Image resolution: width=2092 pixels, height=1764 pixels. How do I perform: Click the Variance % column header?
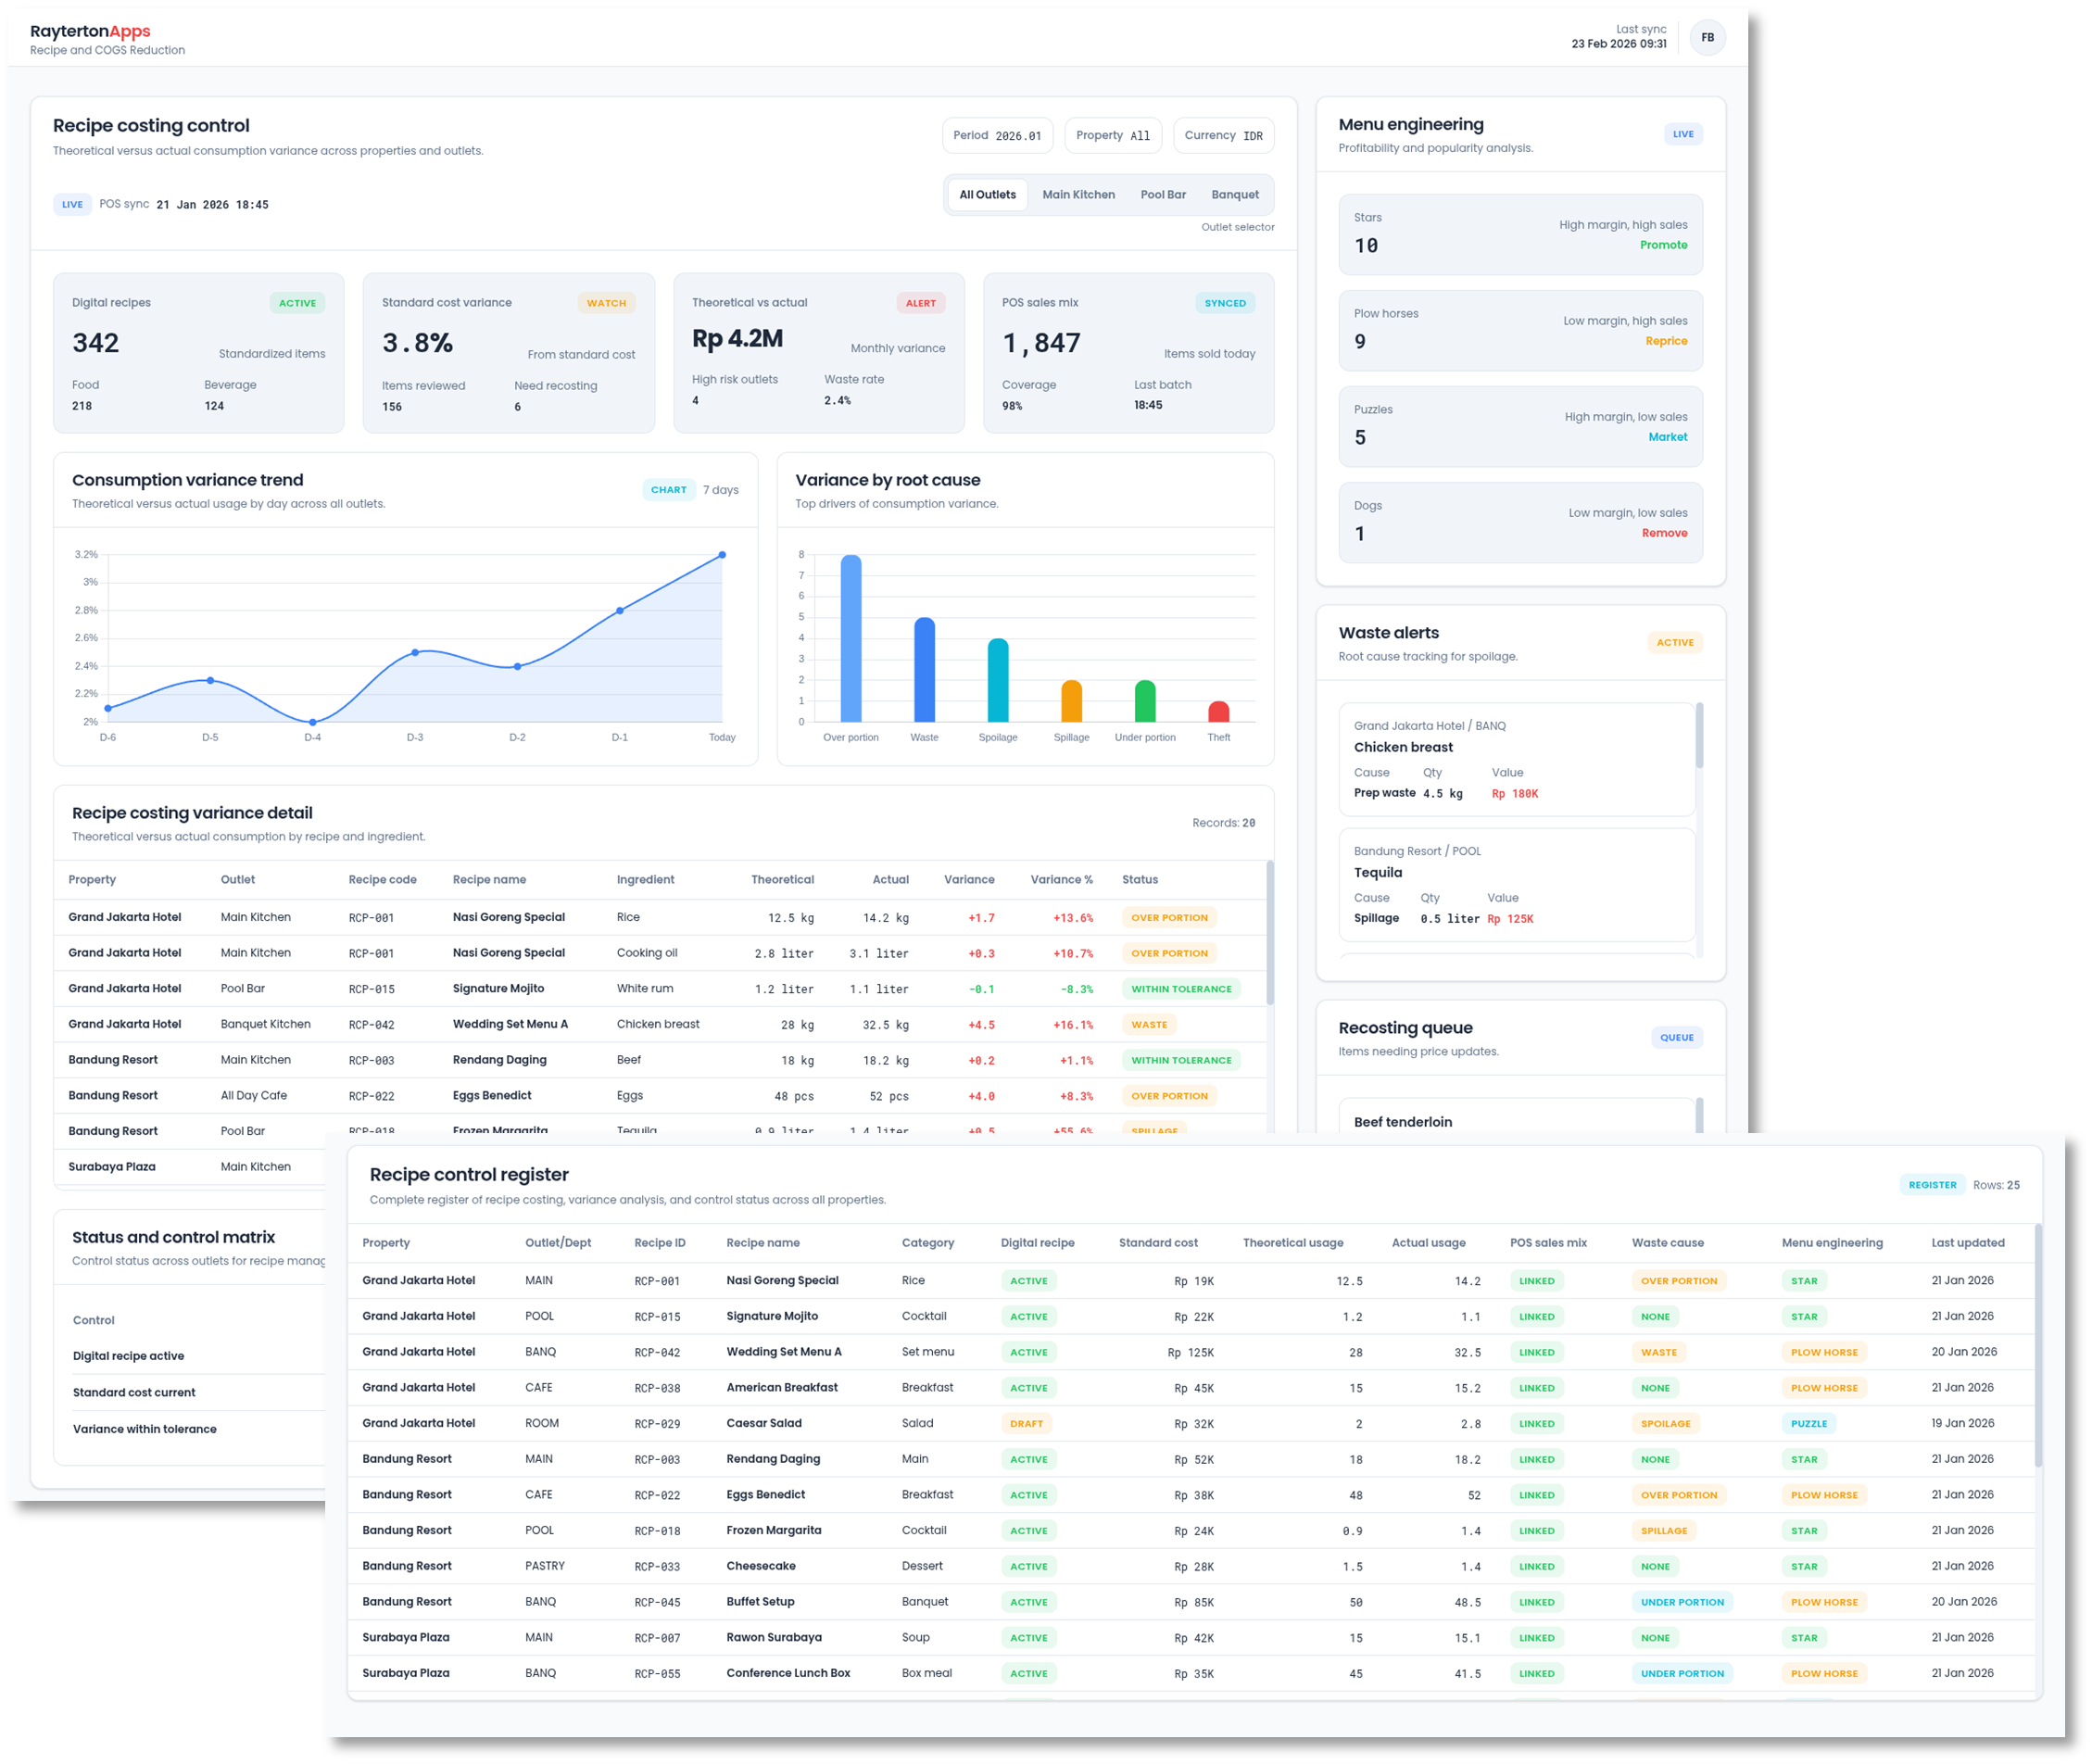coord(1060,880)
